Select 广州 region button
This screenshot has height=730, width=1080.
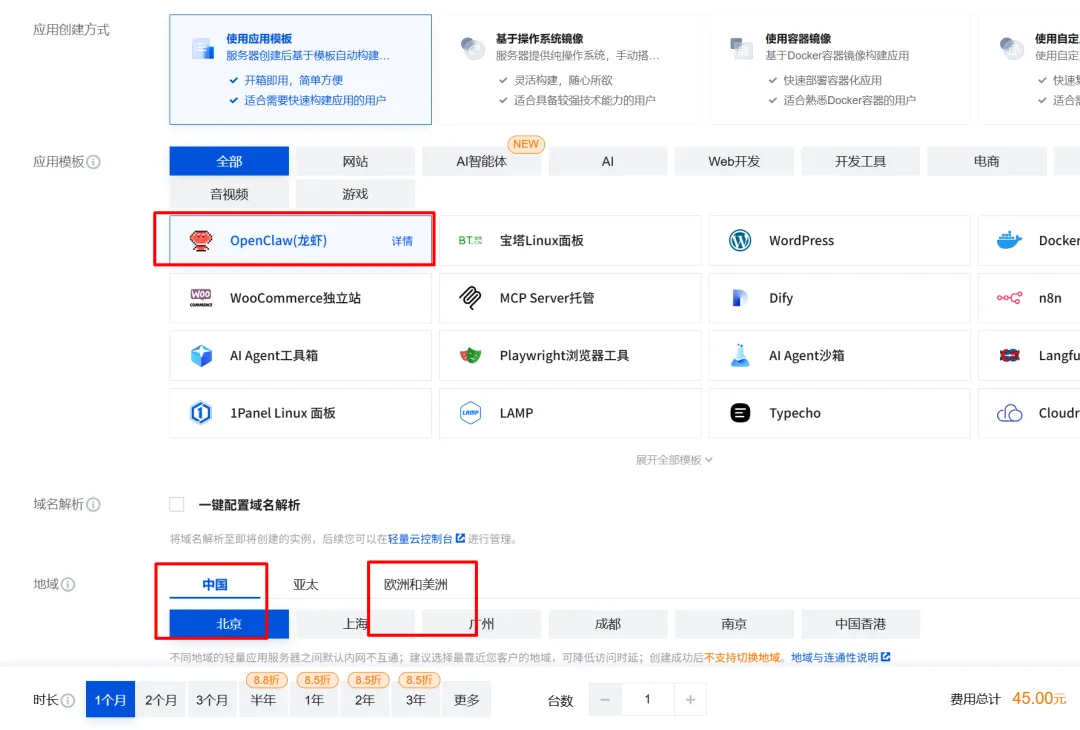tap(481, 624)
